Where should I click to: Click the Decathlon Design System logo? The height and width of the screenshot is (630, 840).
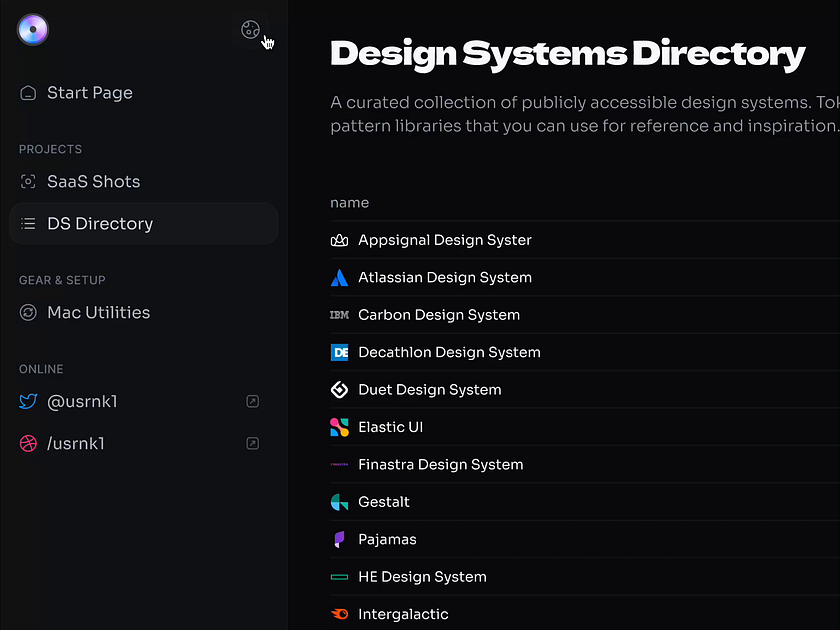[x=339, y=352]
